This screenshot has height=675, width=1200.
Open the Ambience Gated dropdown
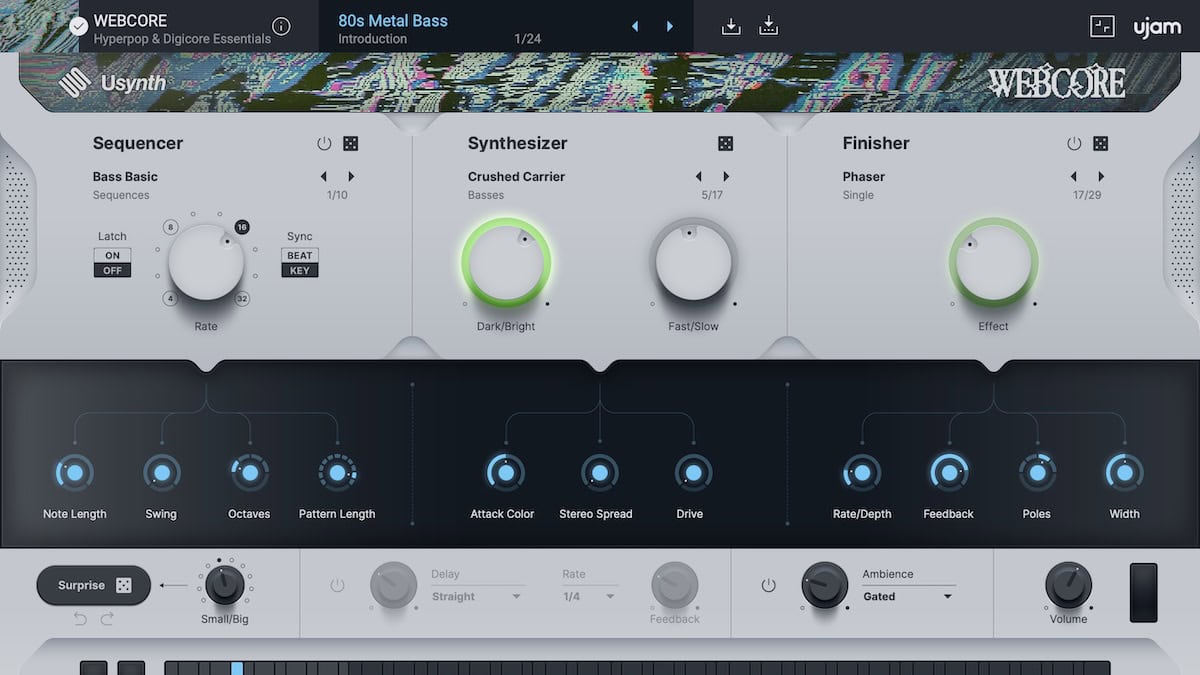tap(908, 597)
